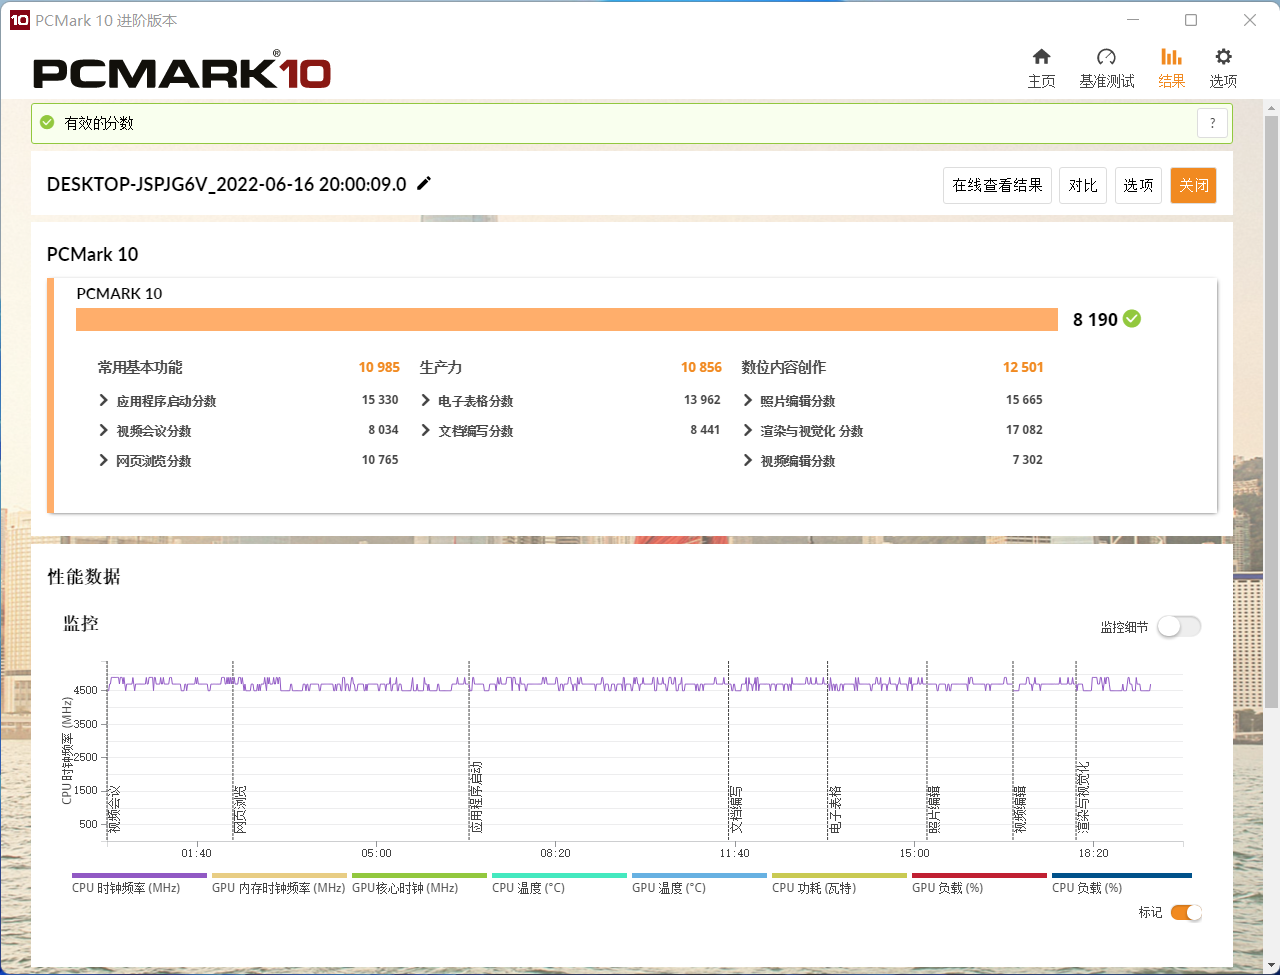Click the pencil icon to rename result
Screen dimensions: 1280x975
(x=424, y=183)
